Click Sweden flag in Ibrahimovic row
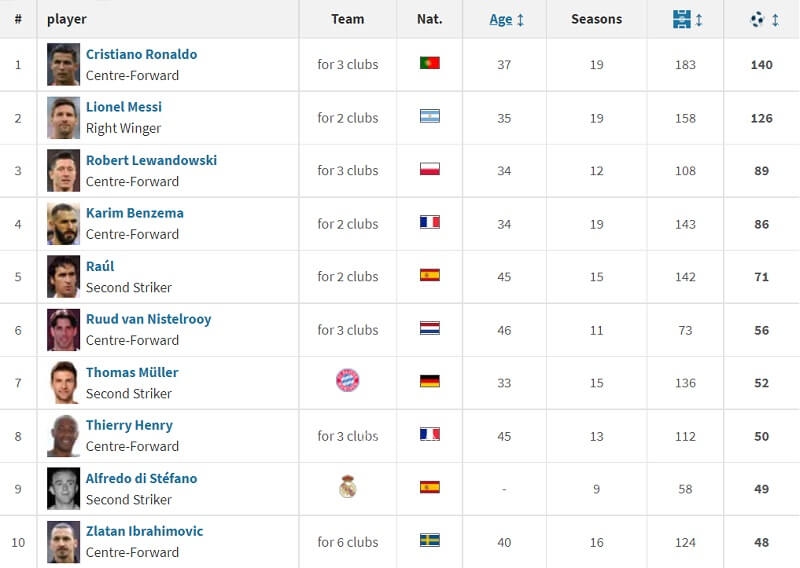800x568 pixels. [x=430, y=541]
